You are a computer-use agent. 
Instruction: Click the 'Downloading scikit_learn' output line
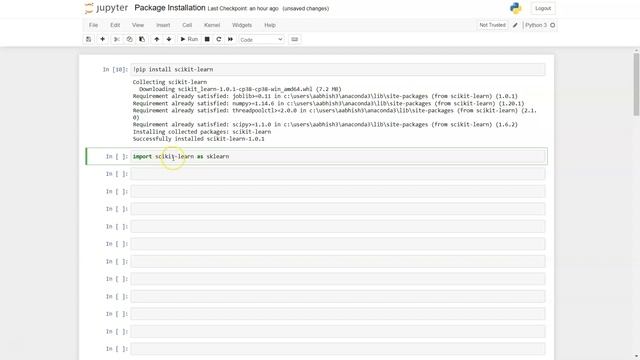pos(240,89)
